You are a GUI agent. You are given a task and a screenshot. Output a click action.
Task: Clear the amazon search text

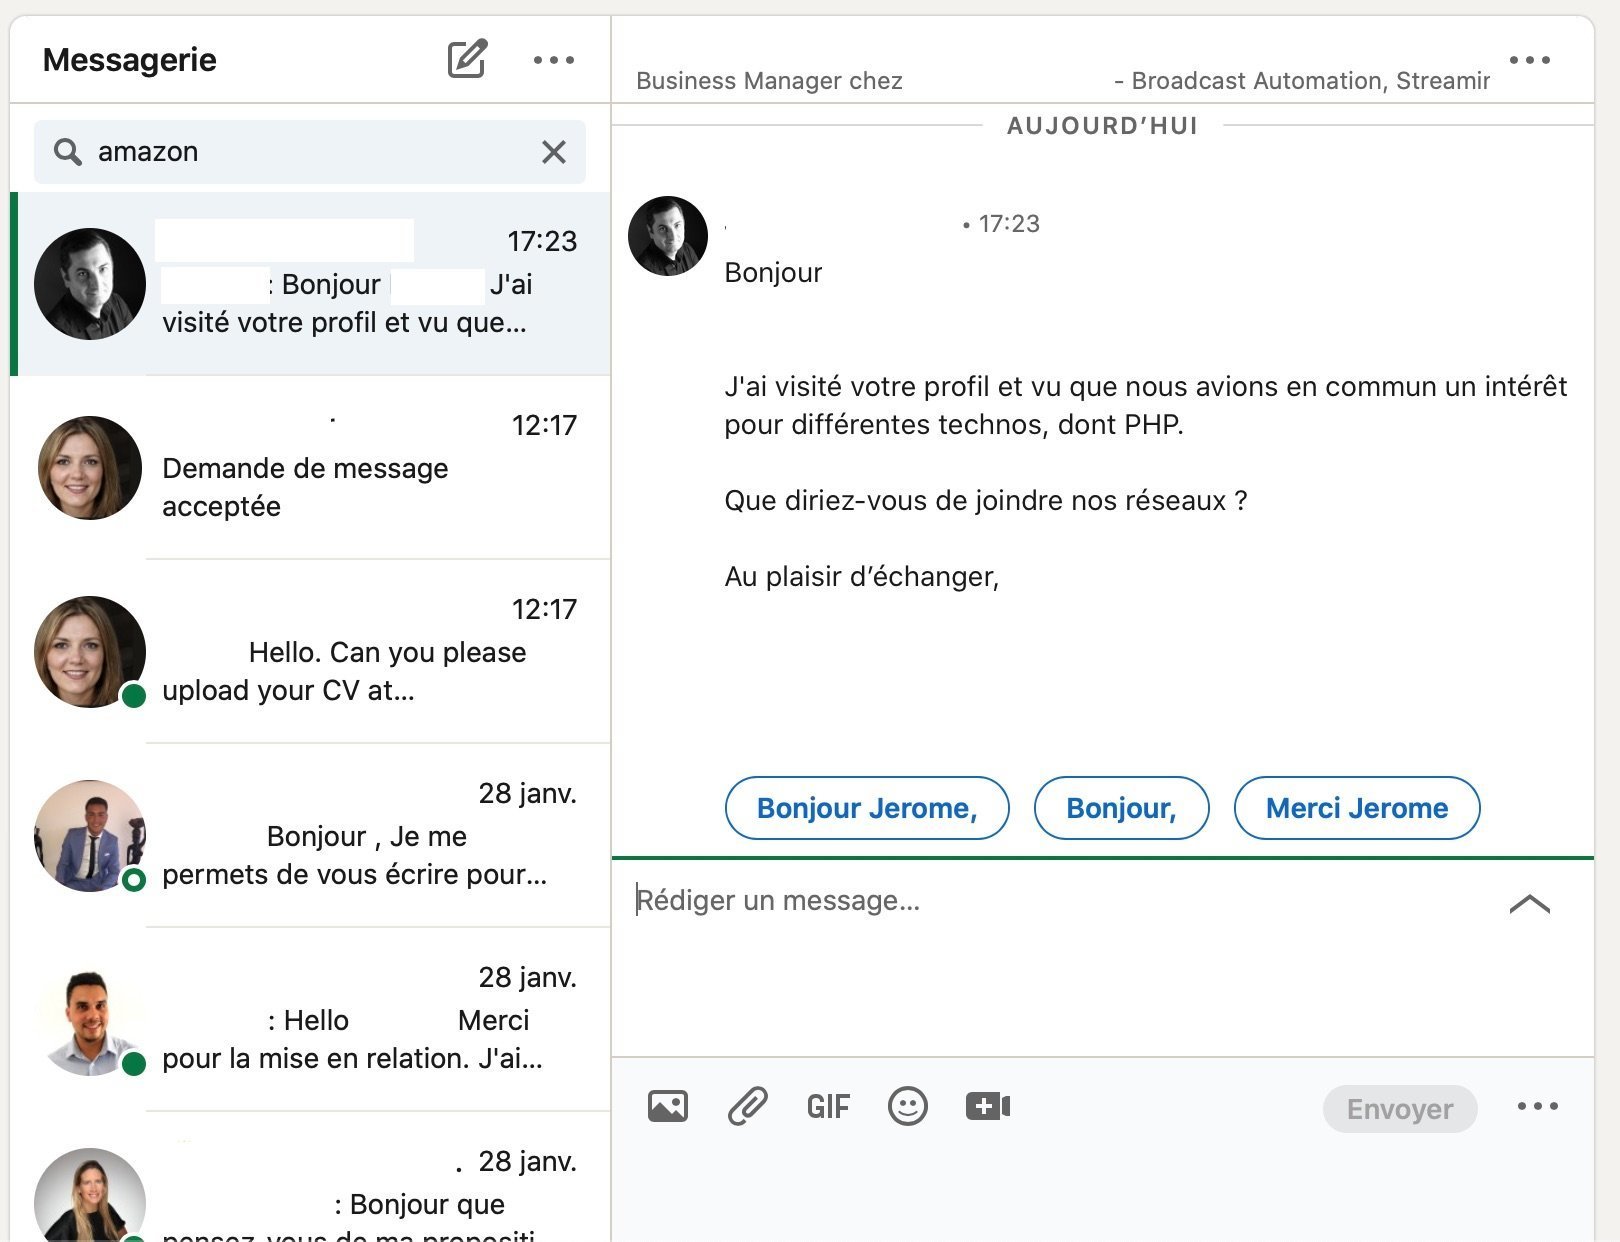point(553,152)
